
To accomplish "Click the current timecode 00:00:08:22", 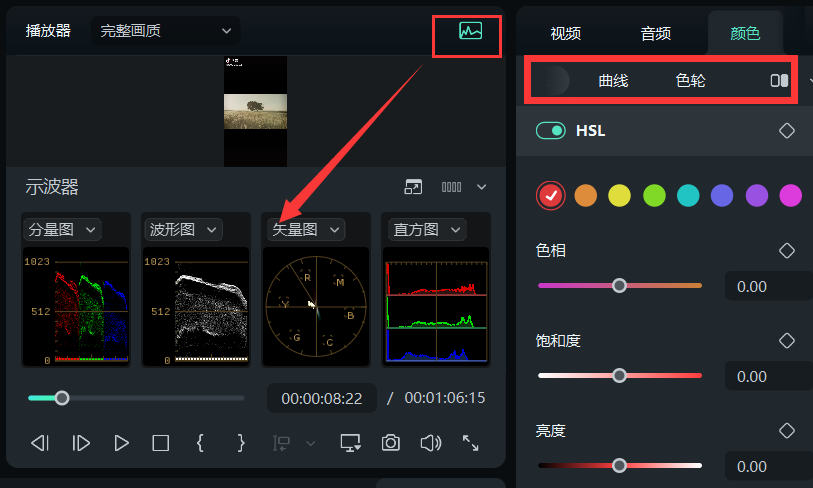I will (321, 398).
